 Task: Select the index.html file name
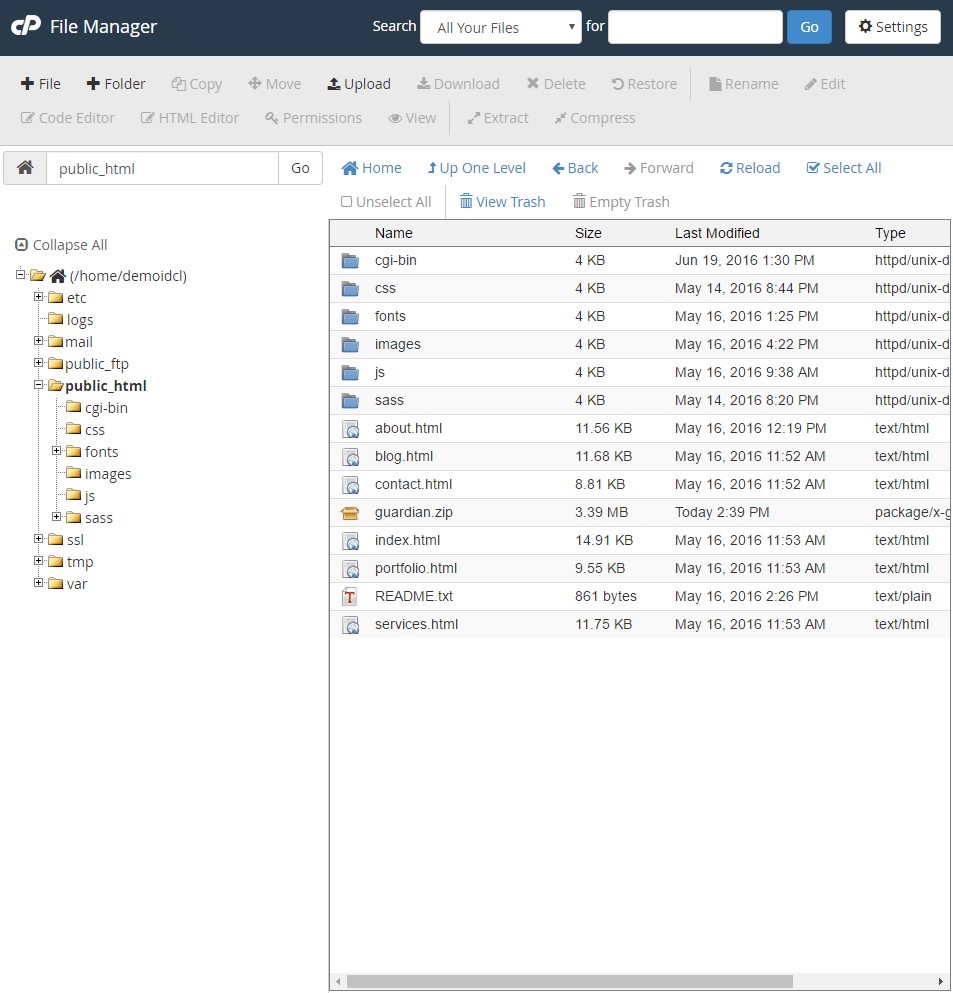407,540
